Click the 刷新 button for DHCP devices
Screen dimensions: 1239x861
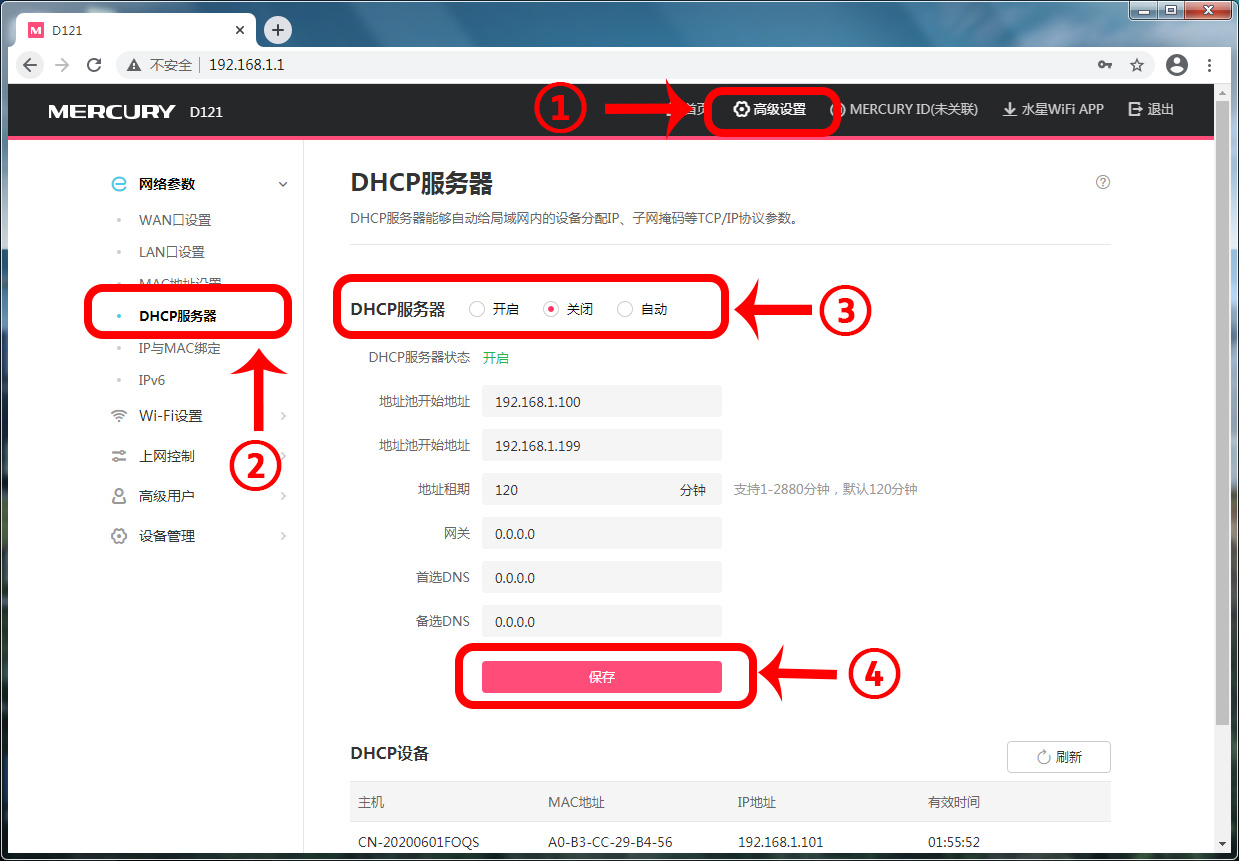click(1058, 757)
